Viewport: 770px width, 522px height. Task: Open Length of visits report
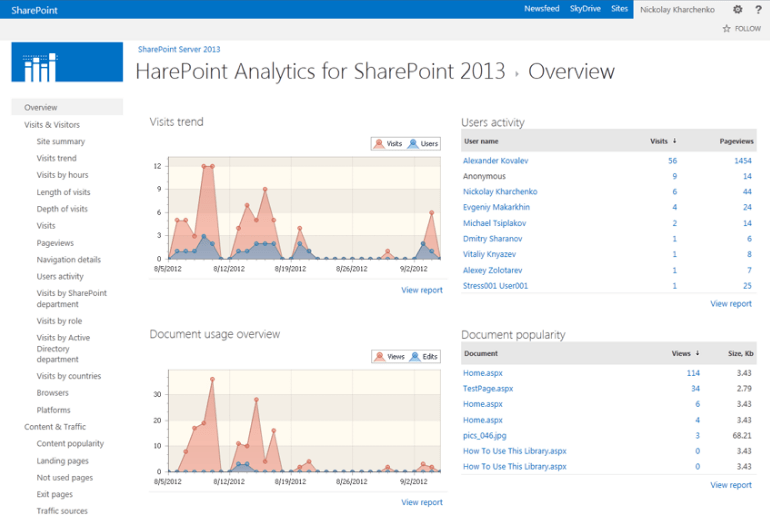pyautogui.click(x=63, y=192)
